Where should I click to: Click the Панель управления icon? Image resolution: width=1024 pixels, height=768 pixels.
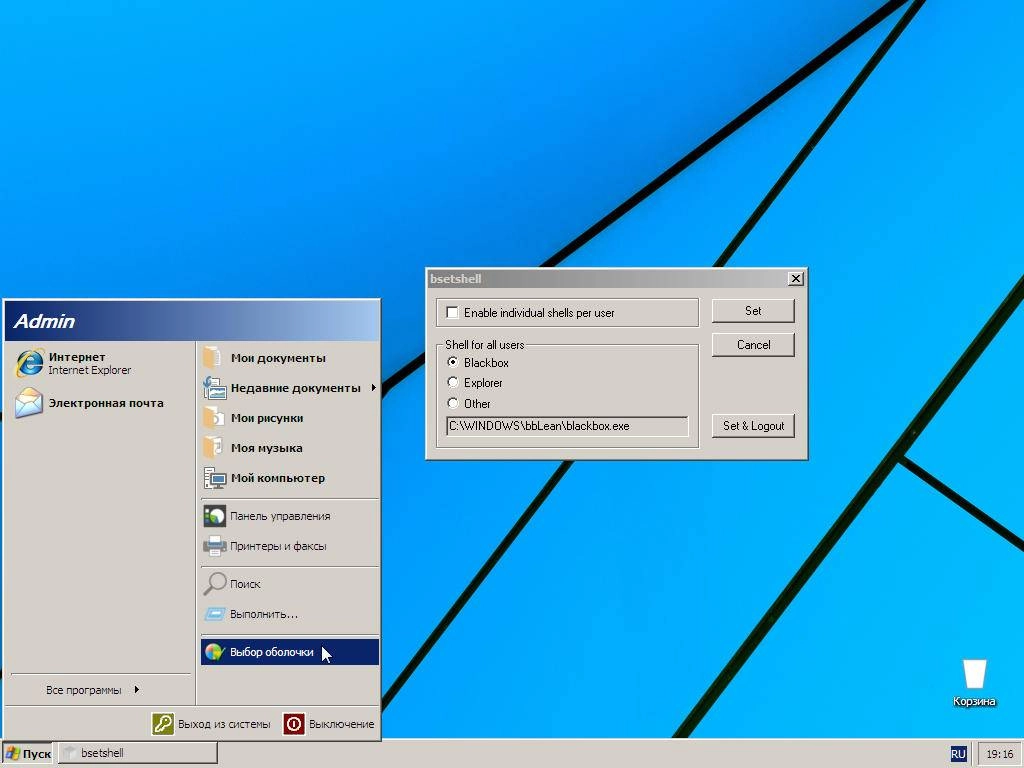click(x=214, y=516)
